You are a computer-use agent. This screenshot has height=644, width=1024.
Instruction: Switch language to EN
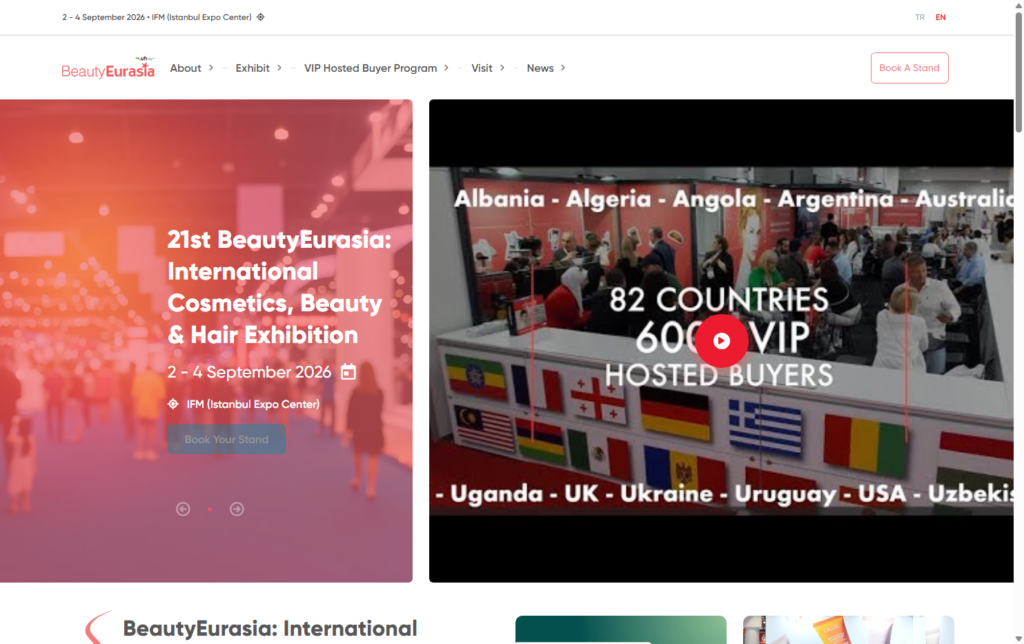[x=940, y=17]
